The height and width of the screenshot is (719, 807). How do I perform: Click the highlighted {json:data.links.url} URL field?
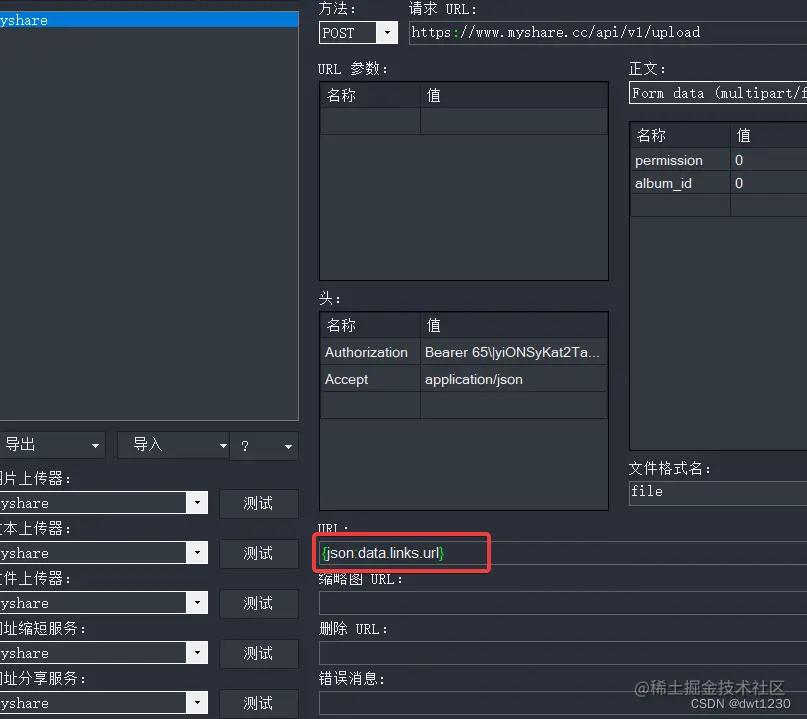pyautogui.click(x=400, y=552)
